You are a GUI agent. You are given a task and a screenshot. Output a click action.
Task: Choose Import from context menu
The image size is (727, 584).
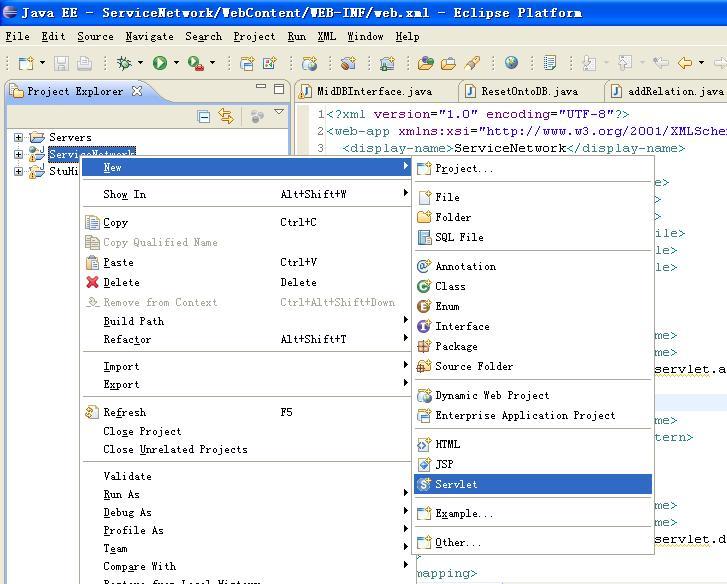click(247, 366)
